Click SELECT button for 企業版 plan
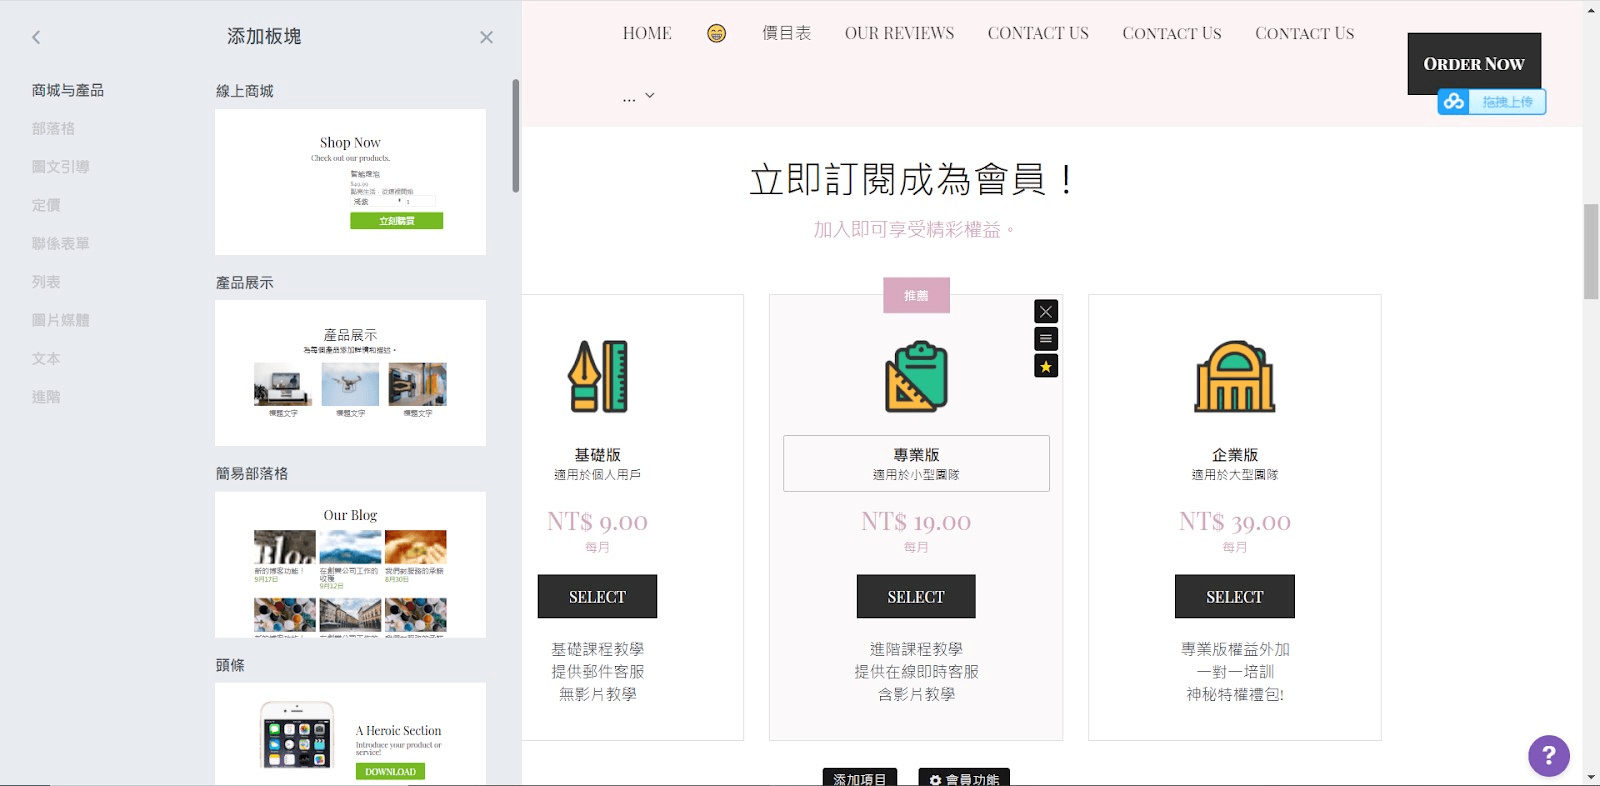 tap(1235, 597)
